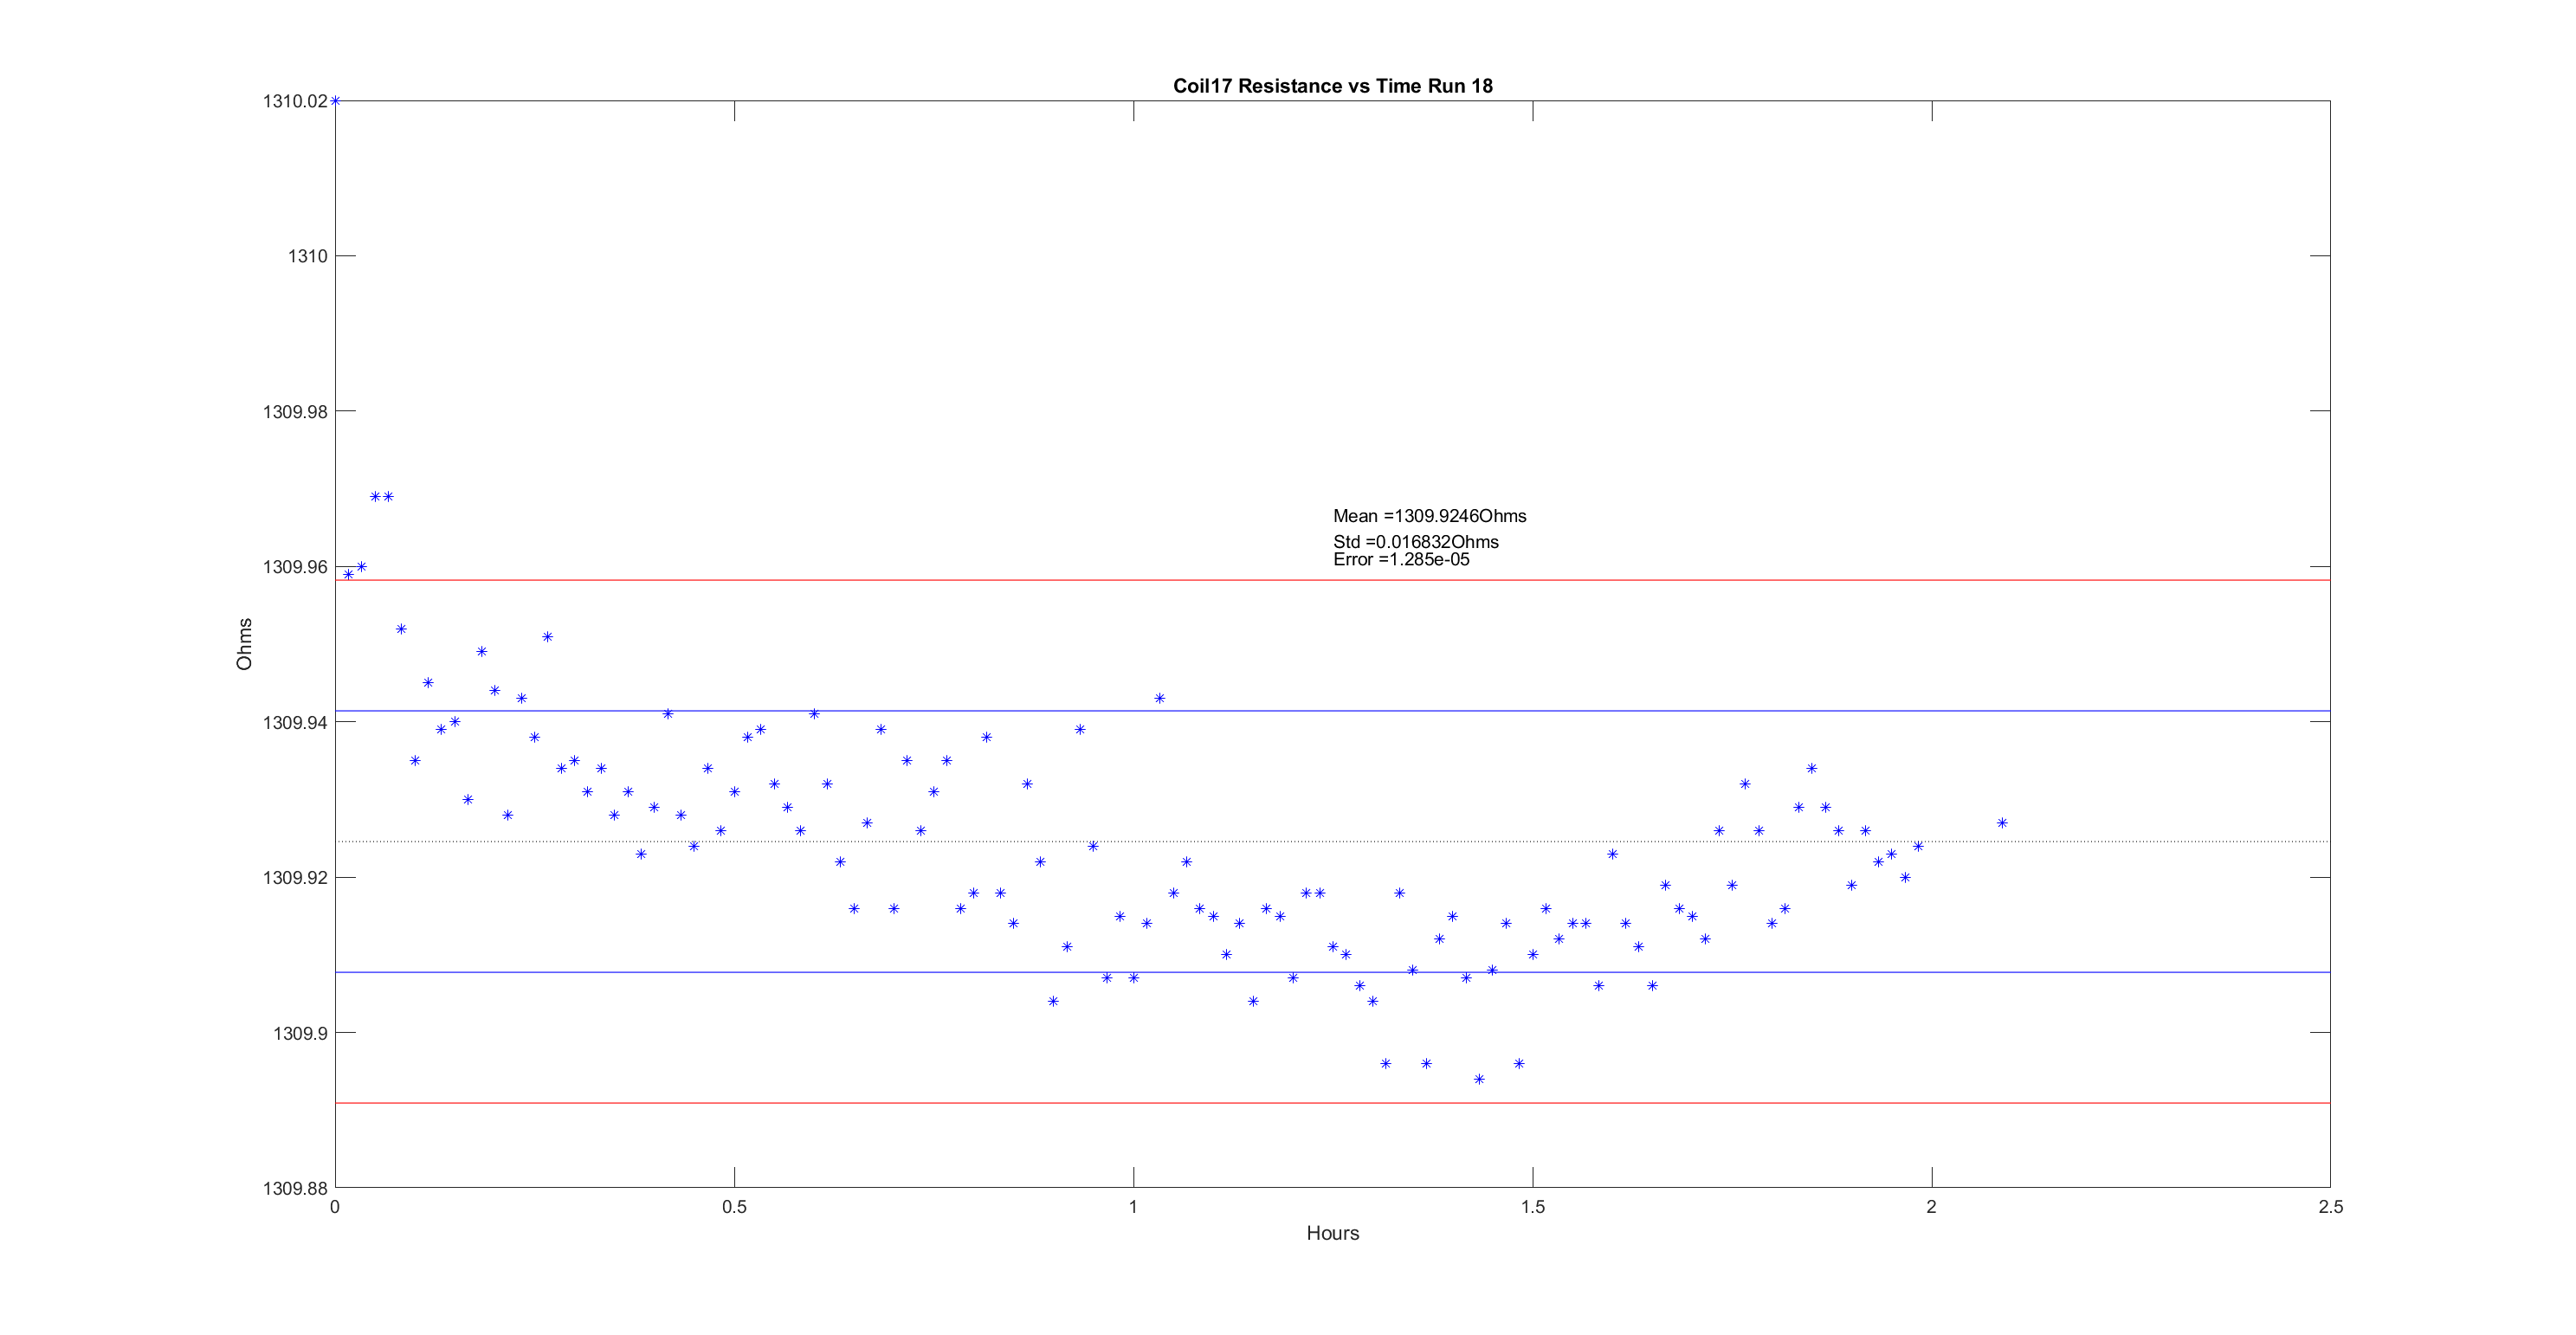Viewport: 2576px width, 1335px height.
Task: Click the 'Mean =1309.9246Ohms' annotation text
Action: 1429,516
